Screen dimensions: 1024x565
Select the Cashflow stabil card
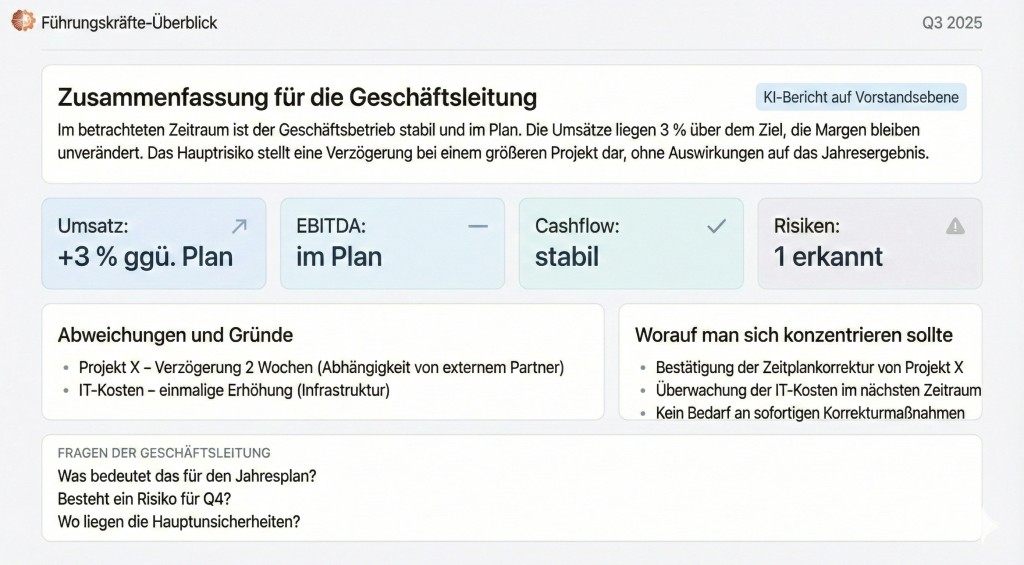coord(630,243)
